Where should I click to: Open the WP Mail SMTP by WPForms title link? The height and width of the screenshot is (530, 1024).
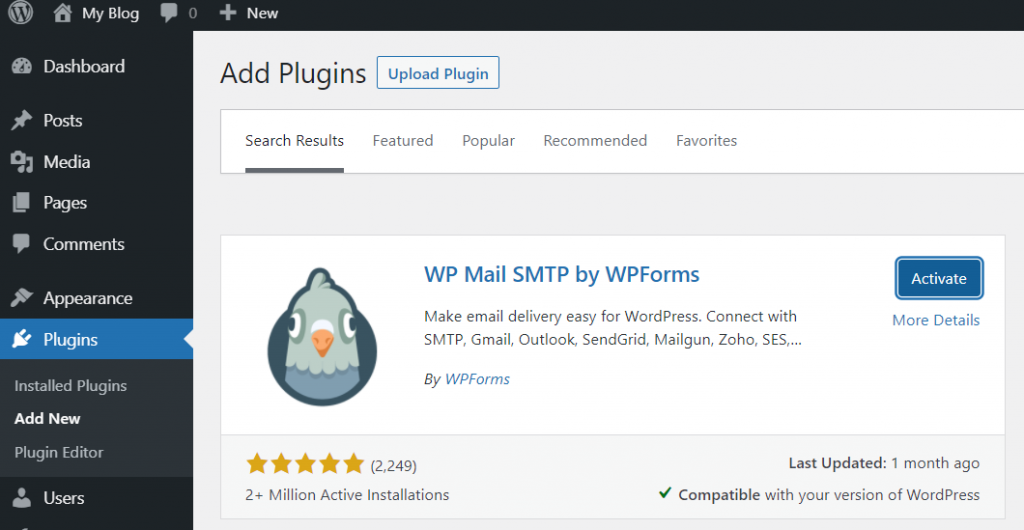pyautogui.click(x=562, y=275)
